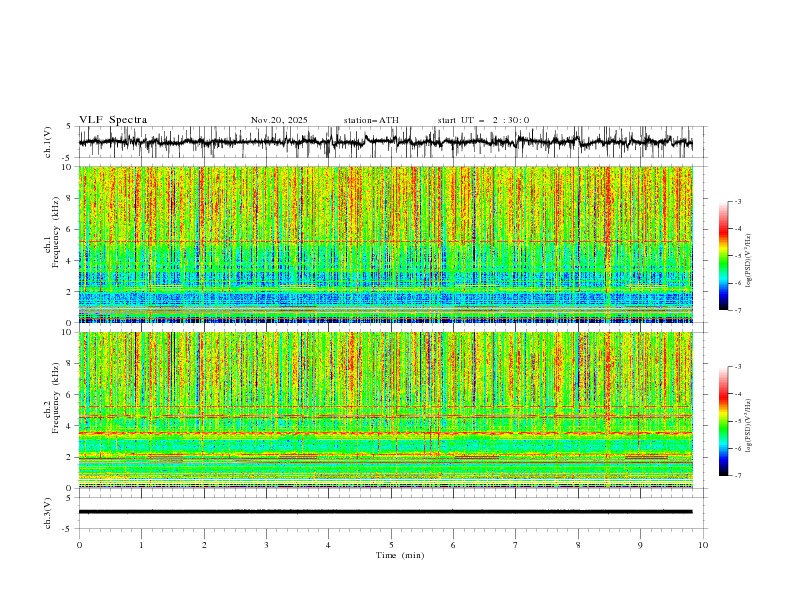Click the '-7' label on ch.2 colorbar
792x612 pixels.
pyautogui.click(x=738, y=476)
